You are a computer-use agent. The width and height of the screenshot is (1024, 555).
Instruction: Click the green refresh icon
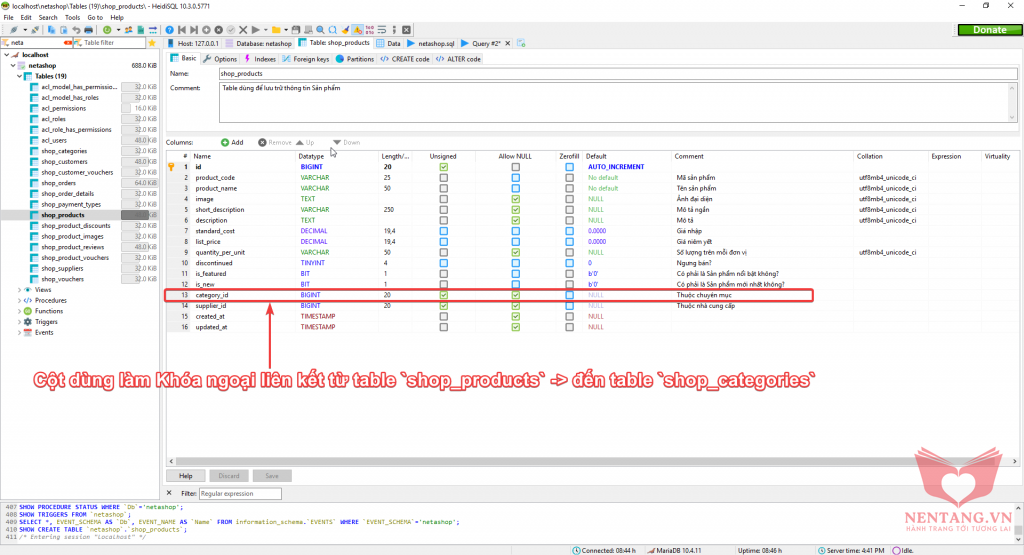(107, 29)
